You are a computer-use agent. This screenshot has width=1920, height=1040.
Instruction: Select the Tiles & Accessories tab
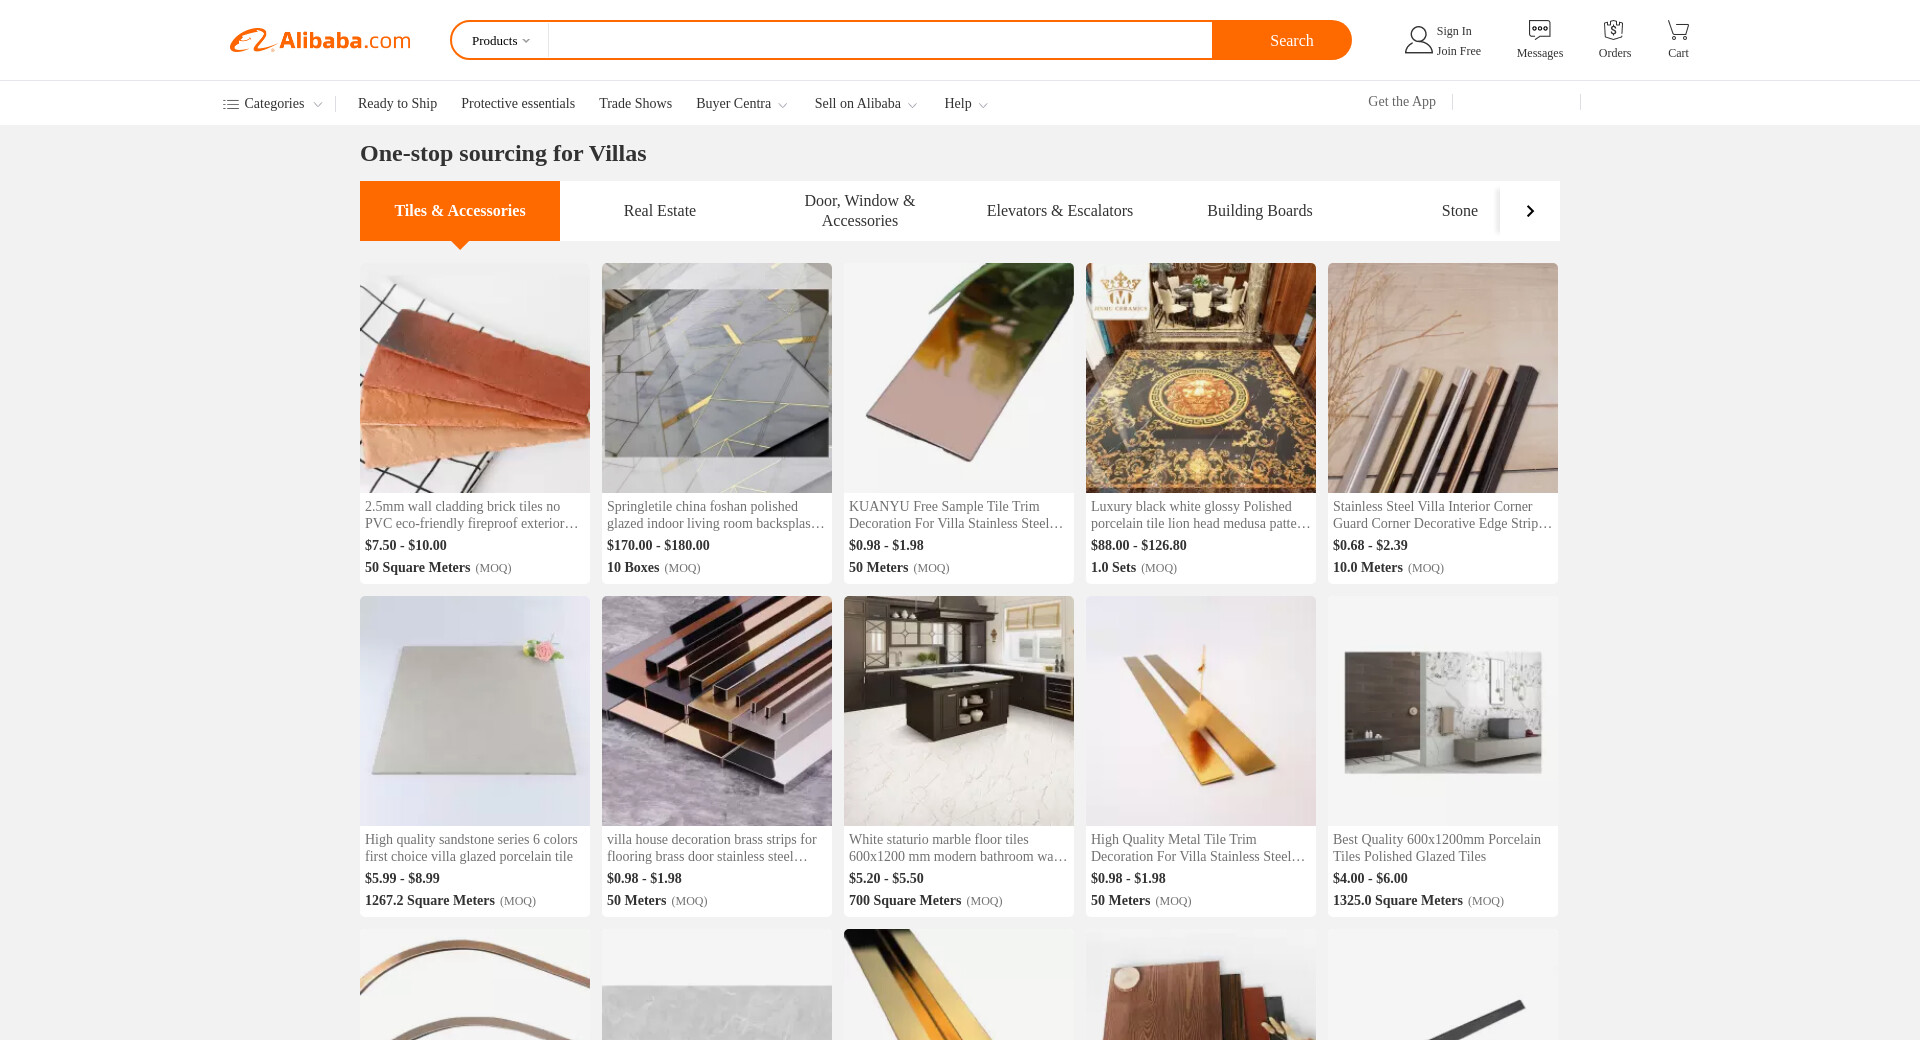tap(460, 211)
